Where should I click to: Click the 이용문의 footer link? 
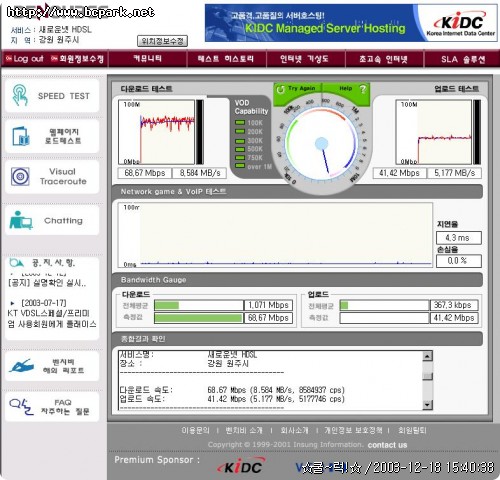[x=196, y=430]
